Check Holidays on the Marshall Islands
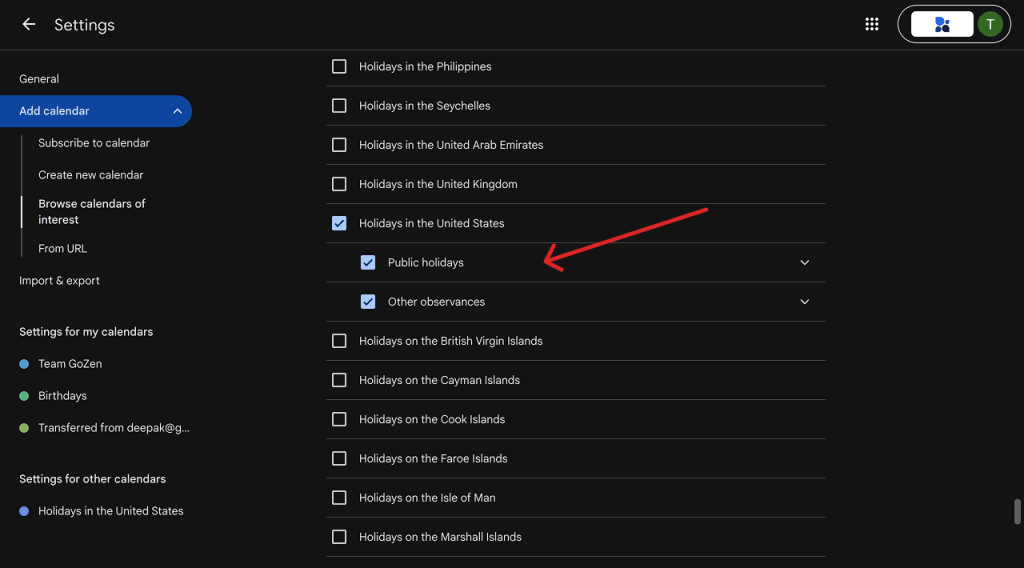Image resolution: width=1024 pixels, height=568 pixels. pos(339,537)
